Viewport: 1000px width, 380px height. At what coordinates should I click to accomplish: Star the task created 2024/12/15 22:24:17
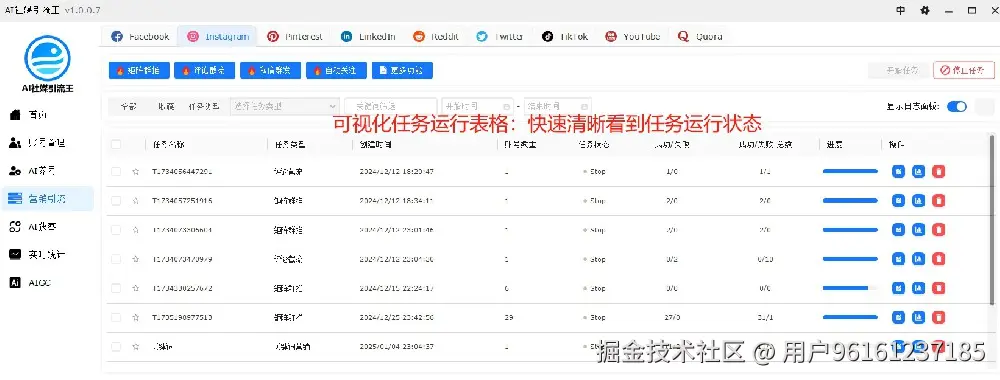coord(135,288)
